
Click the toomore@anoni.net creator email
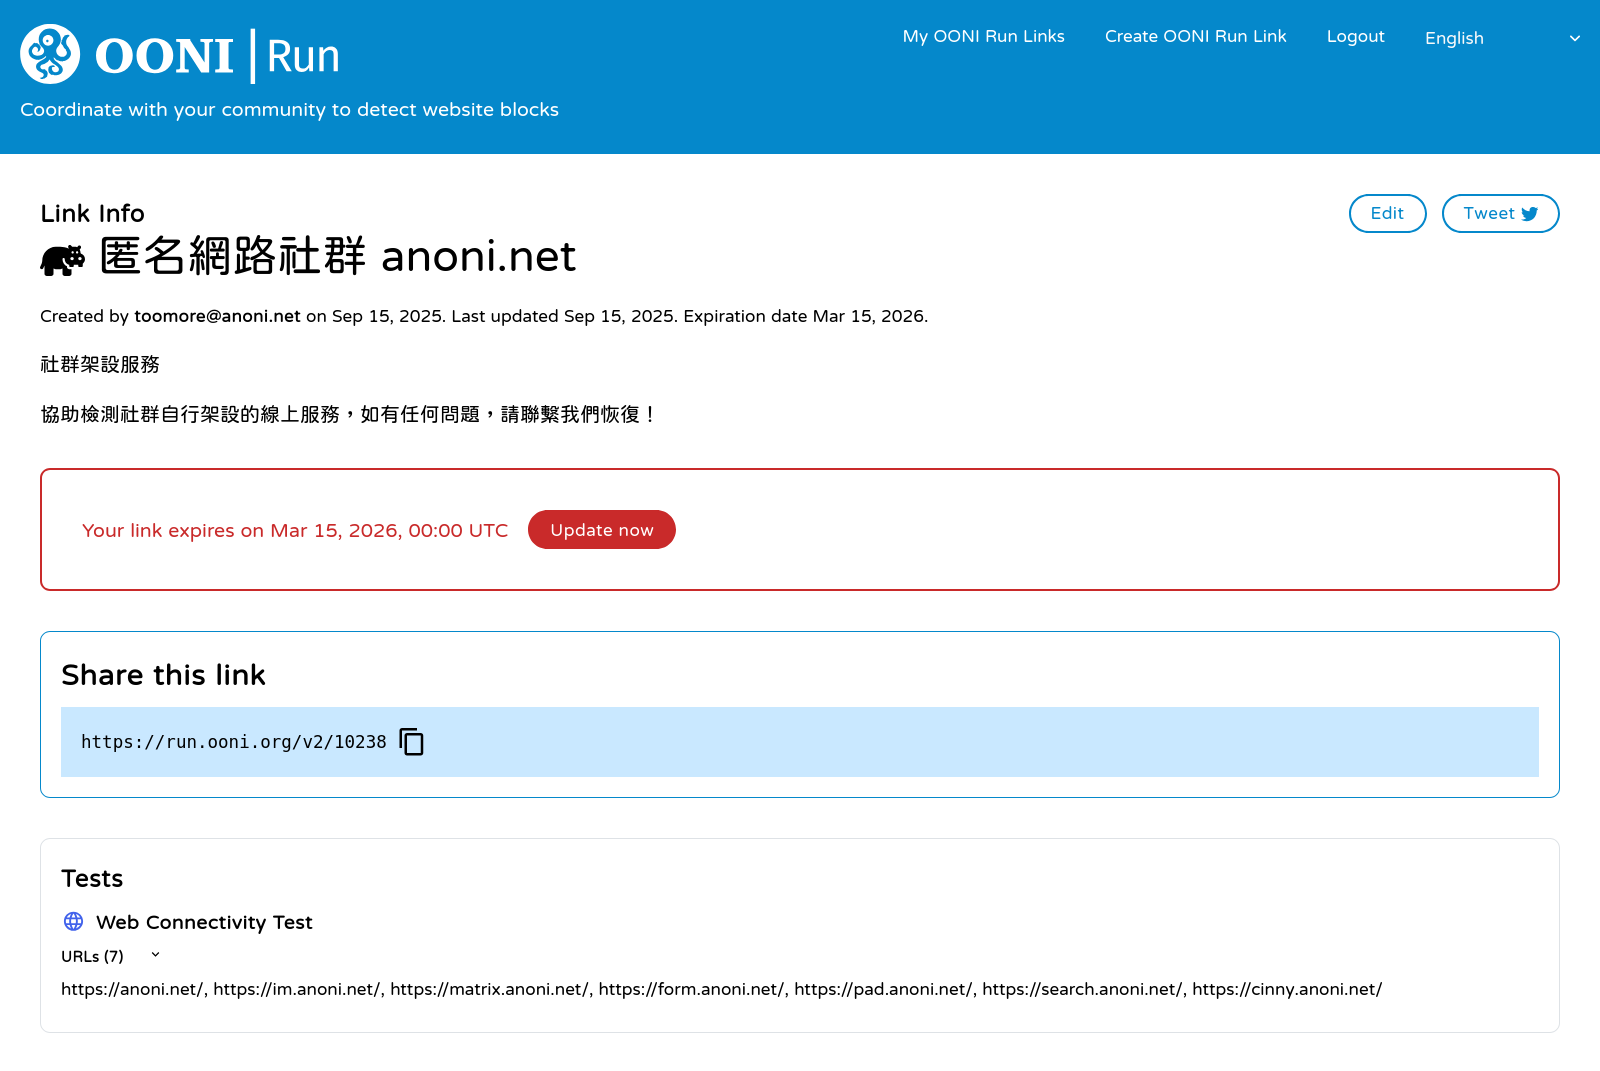[x=217, y=316]
